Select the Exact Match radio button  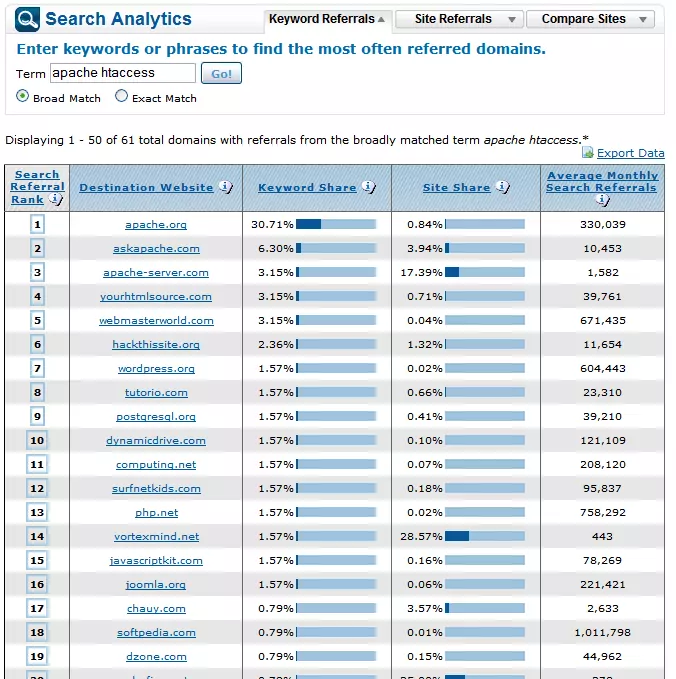click(122, 97)
